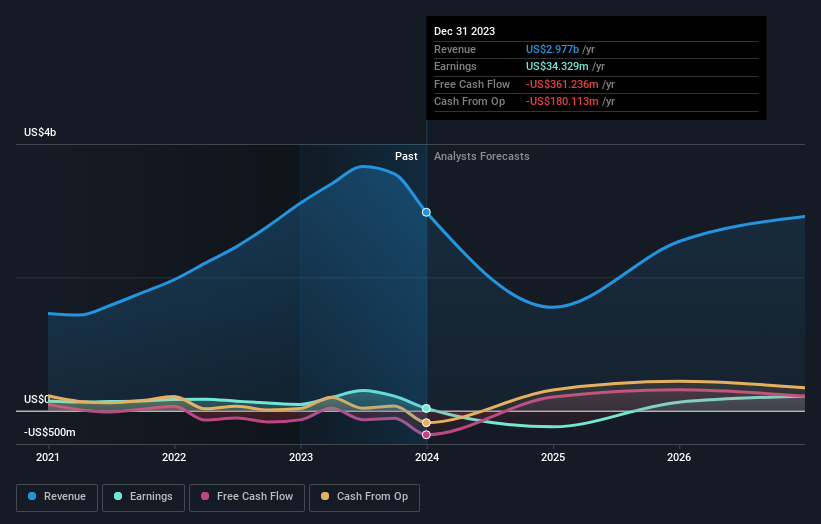821x524 pixels.
Task: Select the 2023 x-axis label
Action: click(301, 457)
